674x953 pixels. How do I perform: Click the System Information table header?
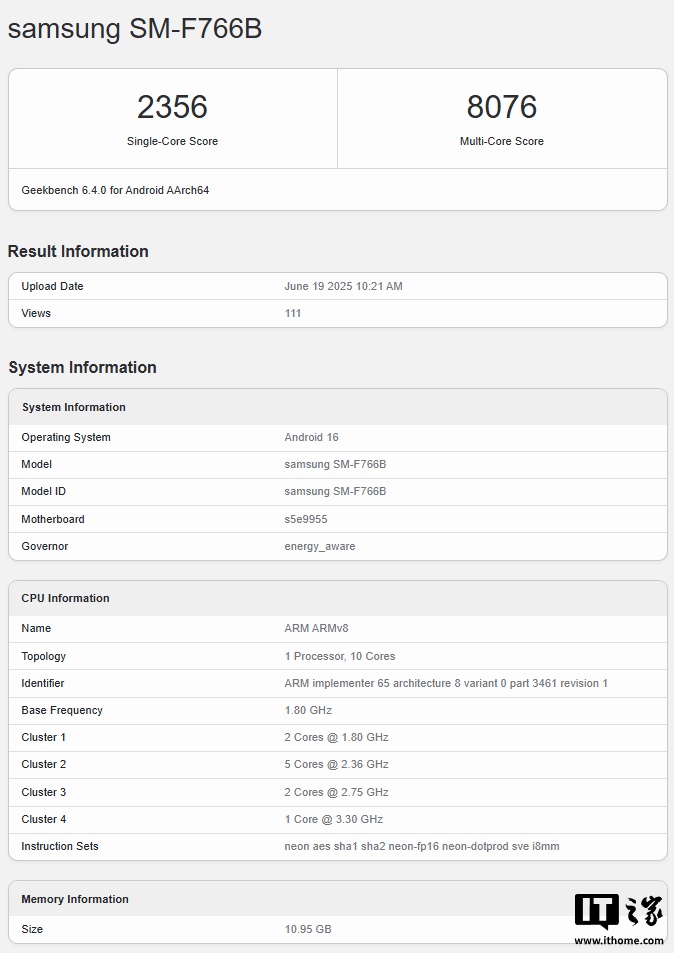[74, 407]
